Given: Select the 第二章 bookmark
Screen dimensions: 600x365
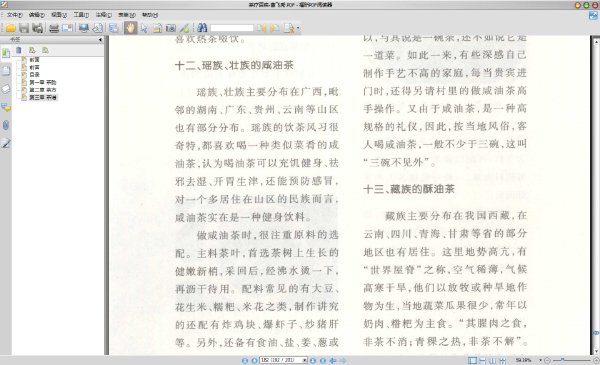Looking at the screenshot, I should click(x=42, y=90).
